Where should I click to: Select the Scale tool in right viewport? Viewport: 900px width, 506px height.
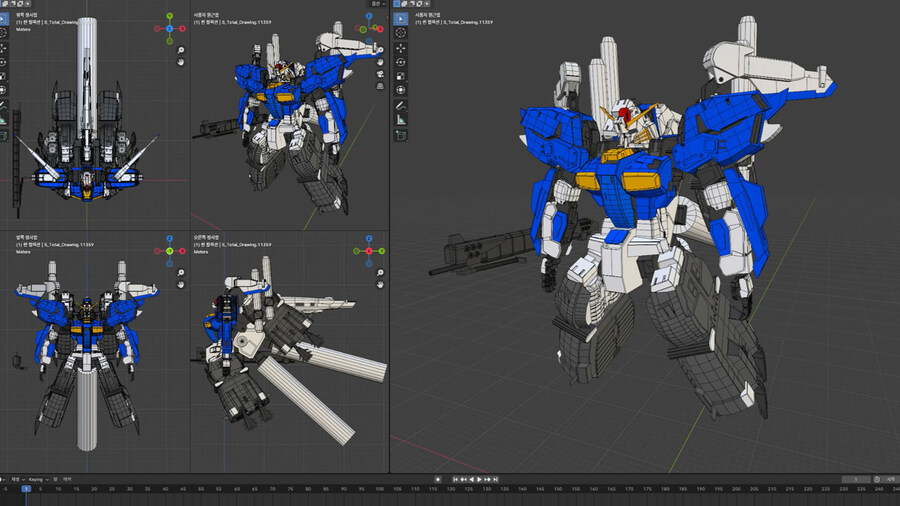[x=401, y=76]
